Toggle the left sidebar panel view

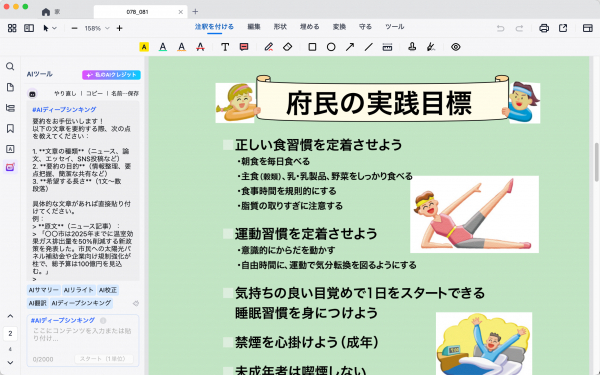(29, 28)
